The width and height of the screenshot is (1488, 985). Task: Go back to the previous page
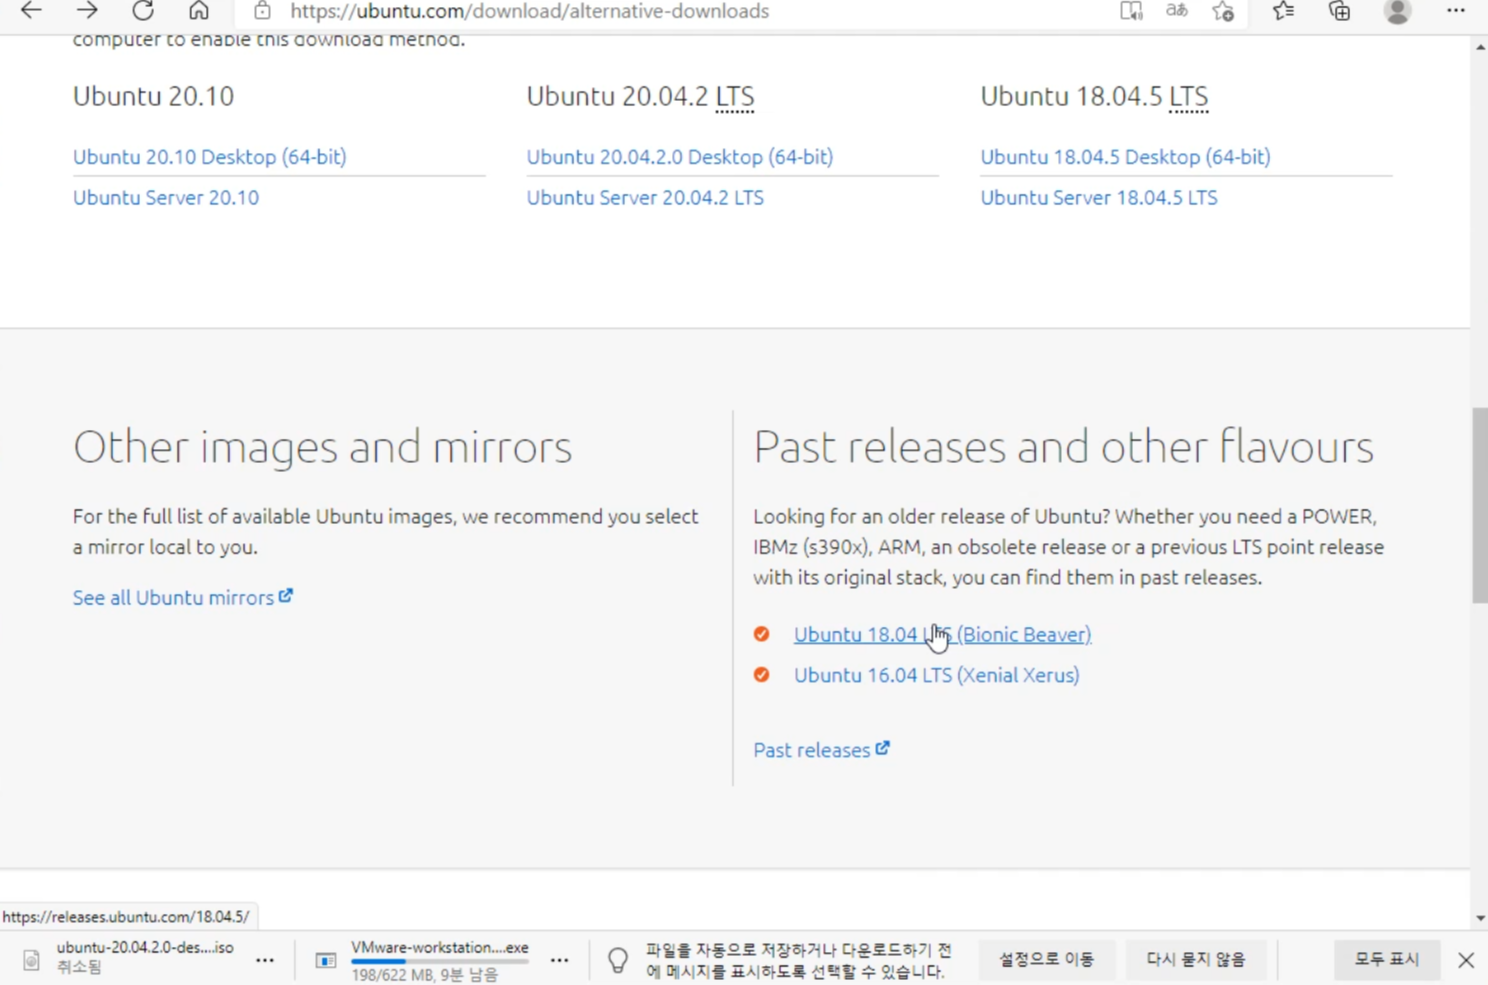pyautogui.click(x=31, y=11)
